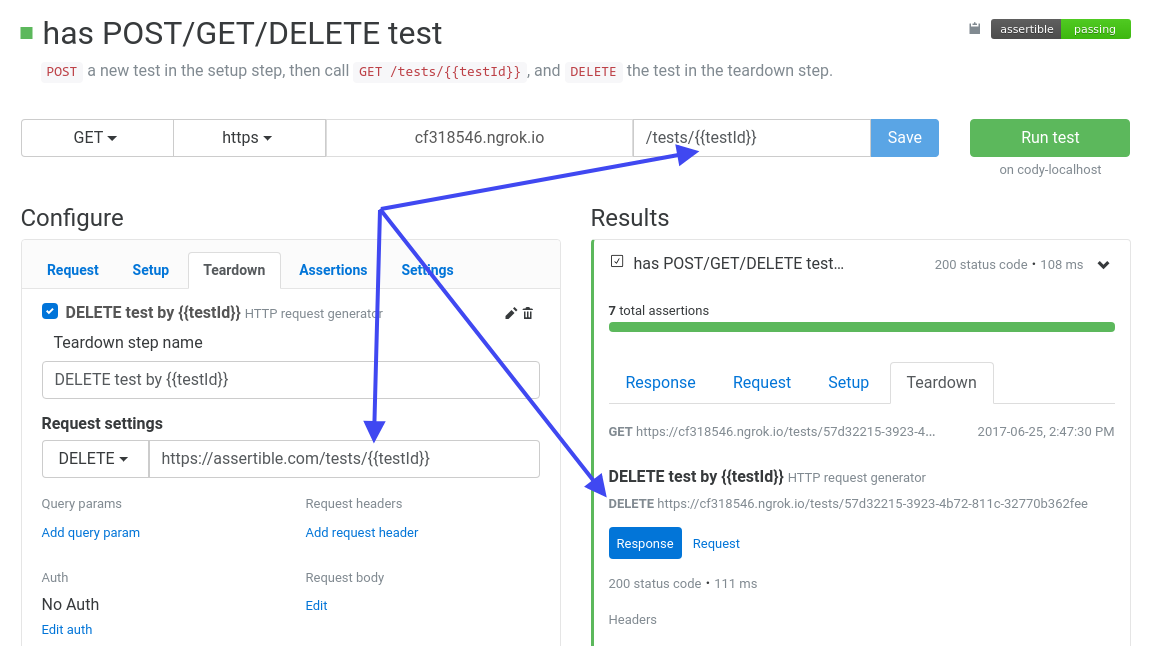Expand the result details chevron
Screen dimensions: 1150x646
1103,265
